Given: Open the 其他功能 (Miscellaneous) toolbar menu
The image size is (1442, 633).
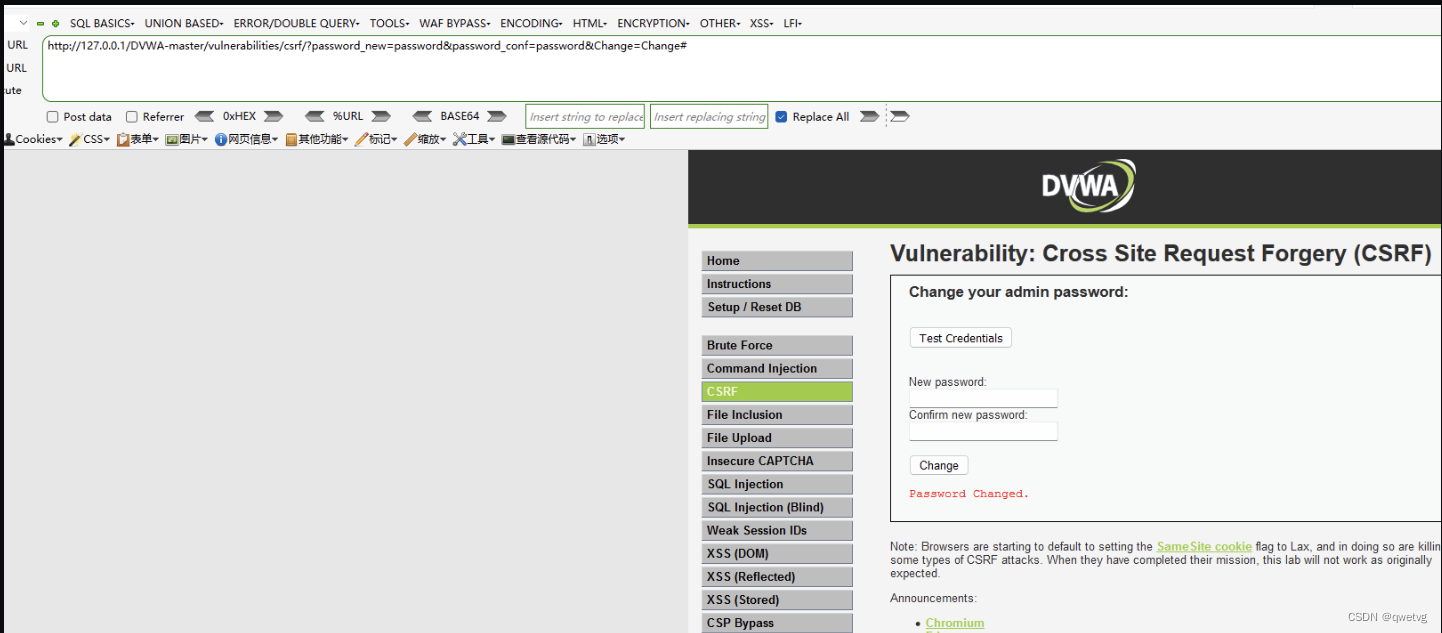Looking at the screenshot, I should point(316,140).
